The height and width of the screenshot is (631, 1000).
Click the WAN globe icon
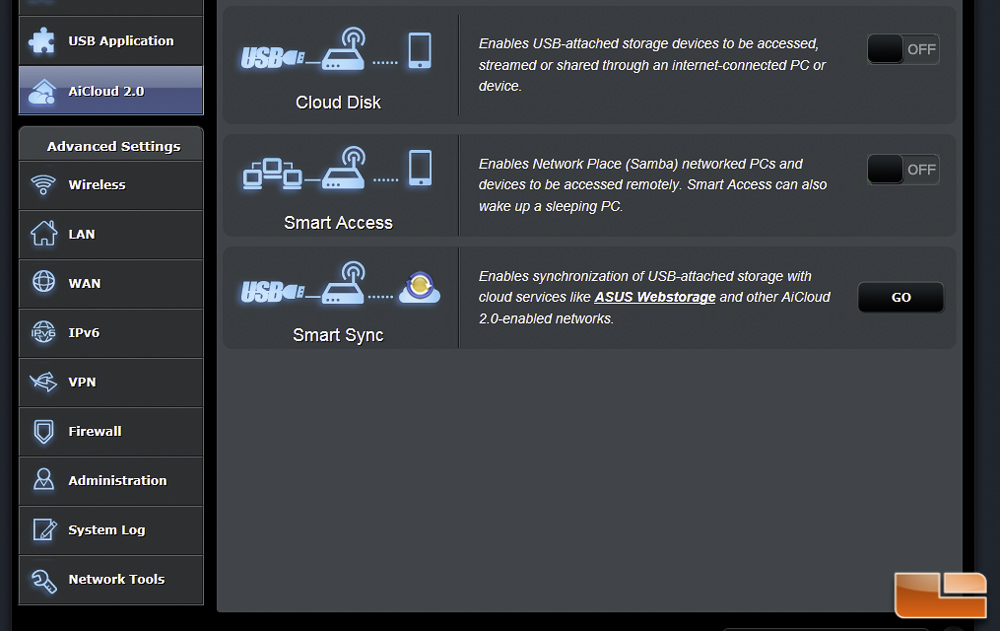[x=43, y=281]
